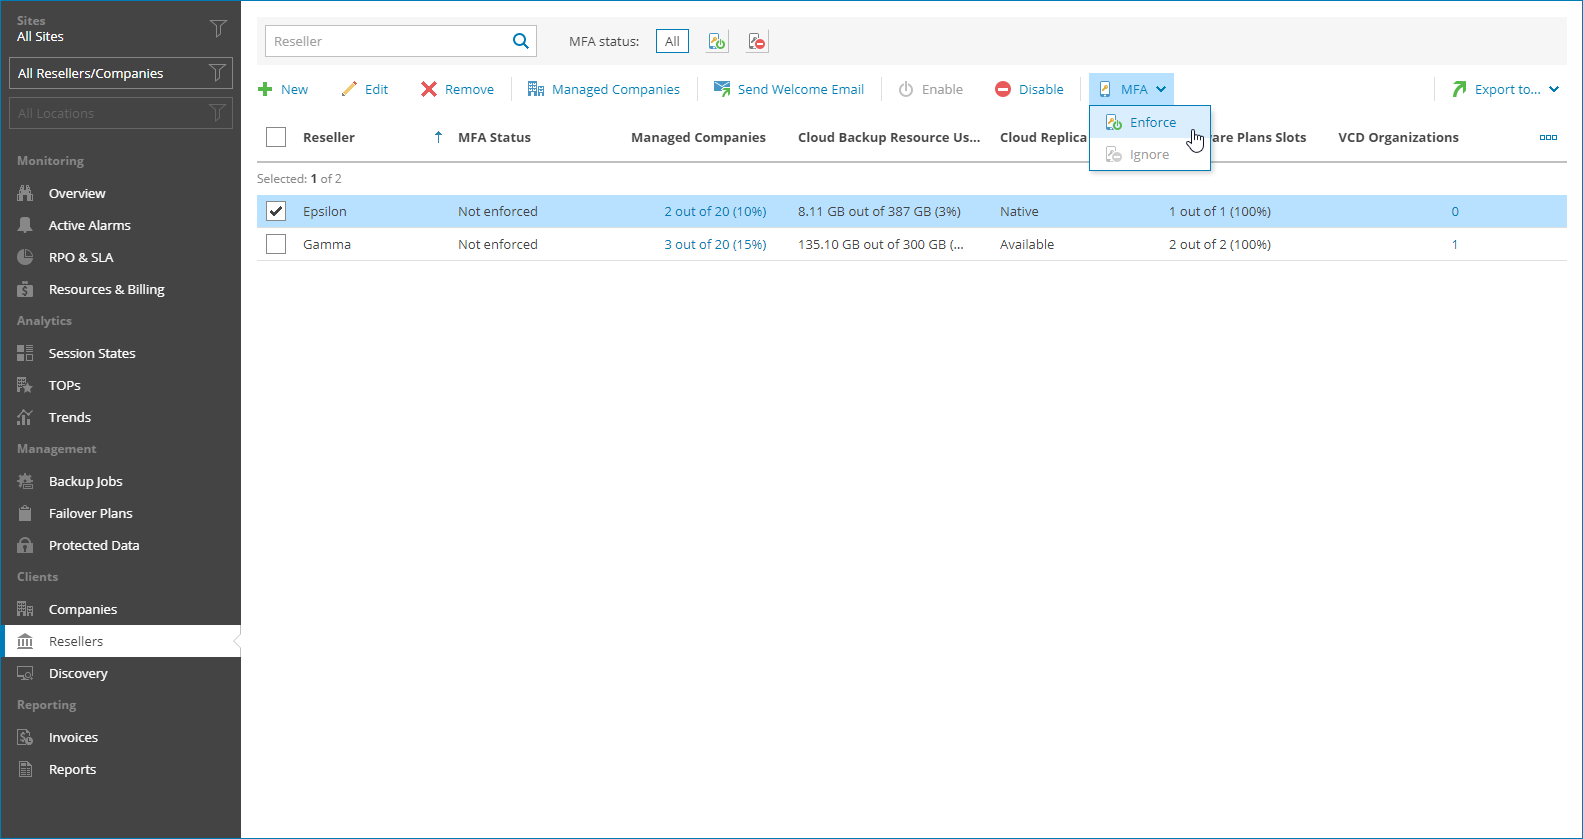Click the Enable button
This screenshot has width=1583, height=839.
(x=930, y=89)
